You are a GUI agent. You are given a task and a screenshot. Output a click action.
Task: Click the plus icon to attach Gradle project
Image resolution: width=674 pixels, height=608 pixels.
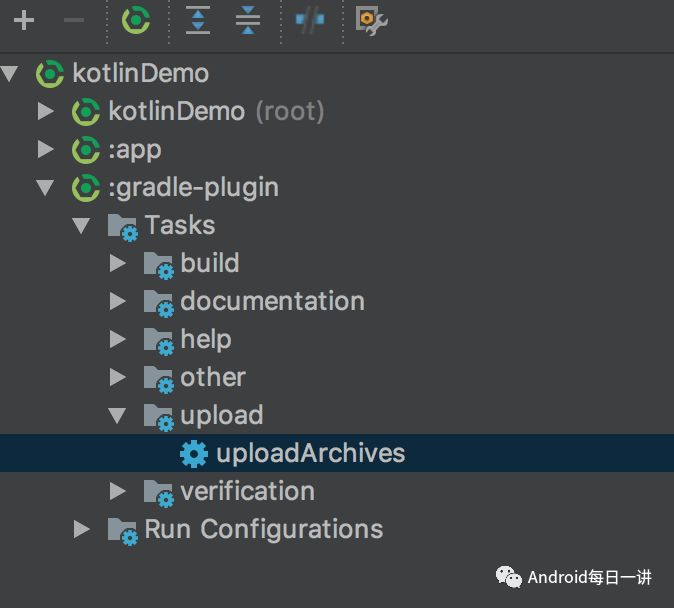click(x=24, y=20)
